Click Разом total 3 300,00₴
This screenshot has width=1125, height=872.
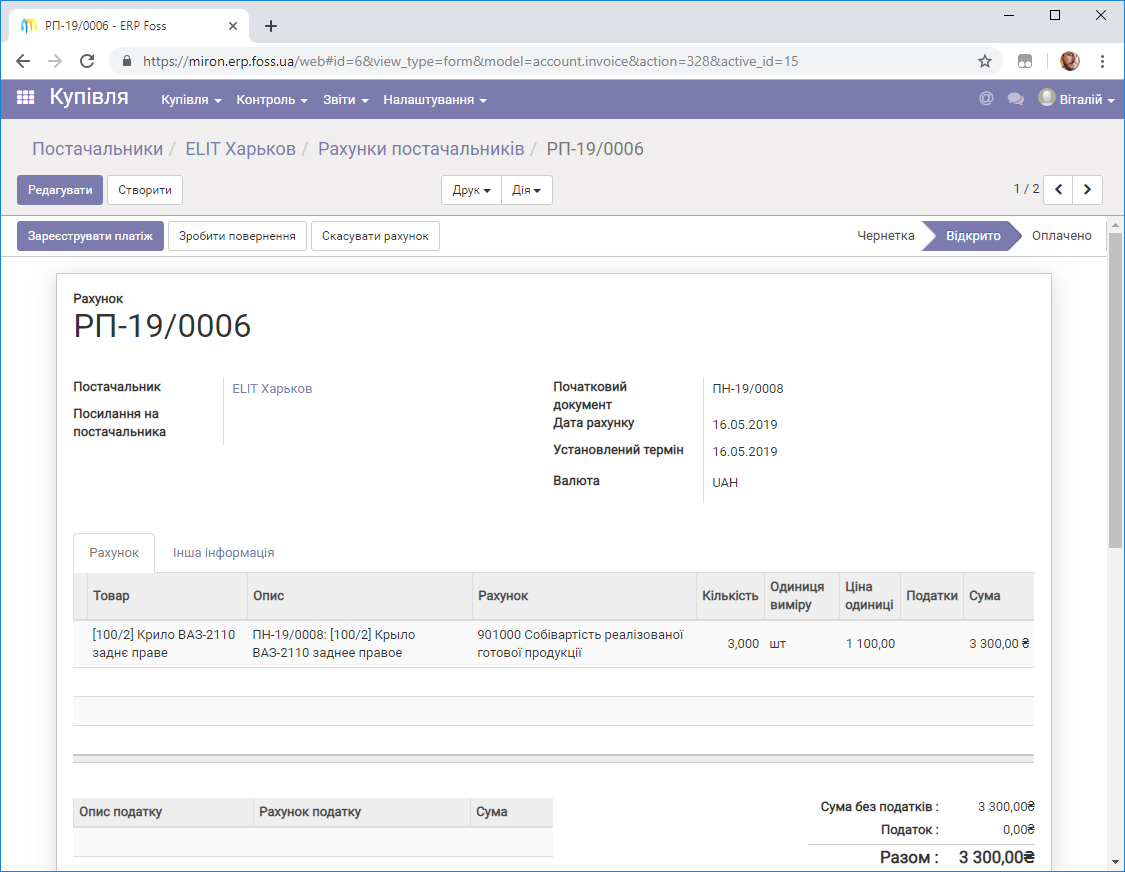[997, 858]
